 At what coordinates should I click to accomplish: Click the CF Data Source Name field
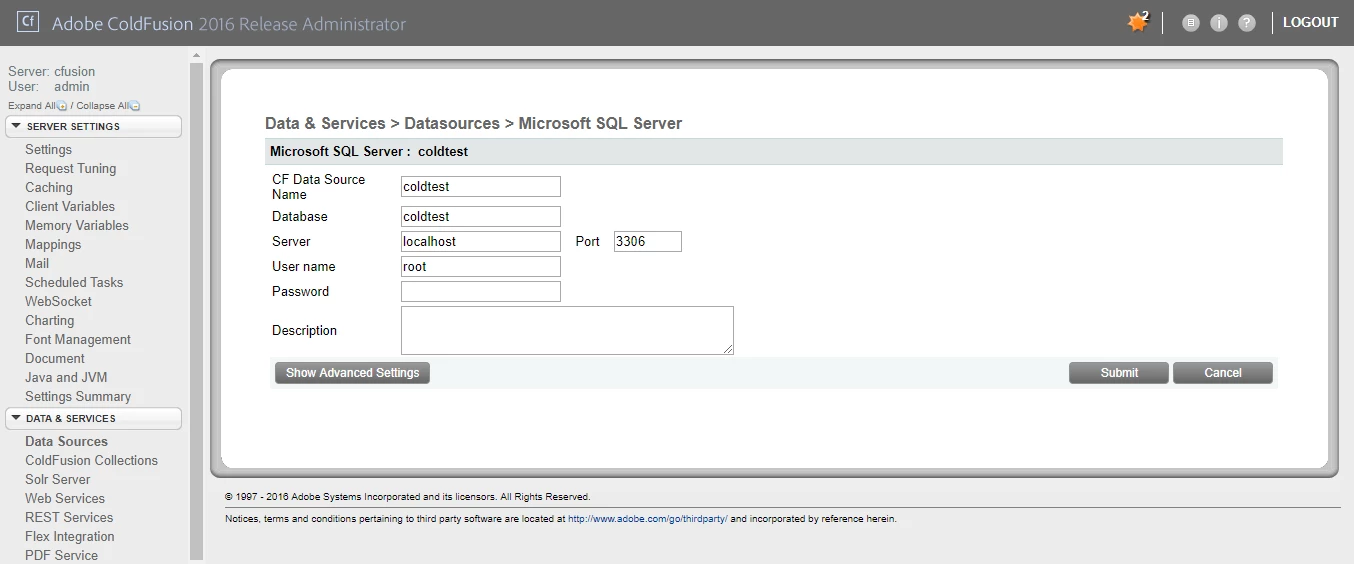tap(481, 186)
